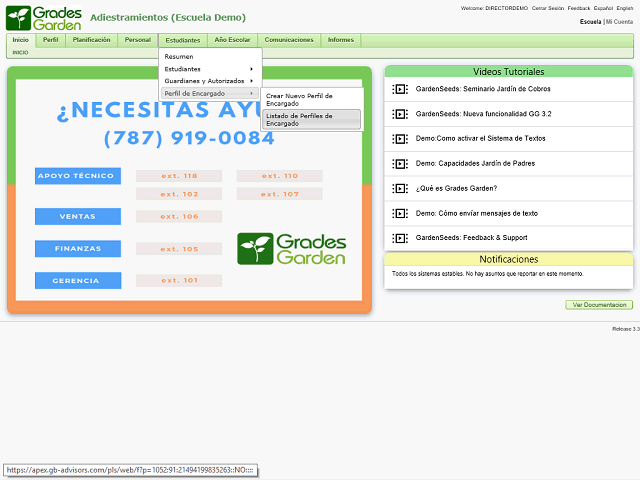
Task: Expand the Estudiantes submenu entry
Action: pos(209,69)
